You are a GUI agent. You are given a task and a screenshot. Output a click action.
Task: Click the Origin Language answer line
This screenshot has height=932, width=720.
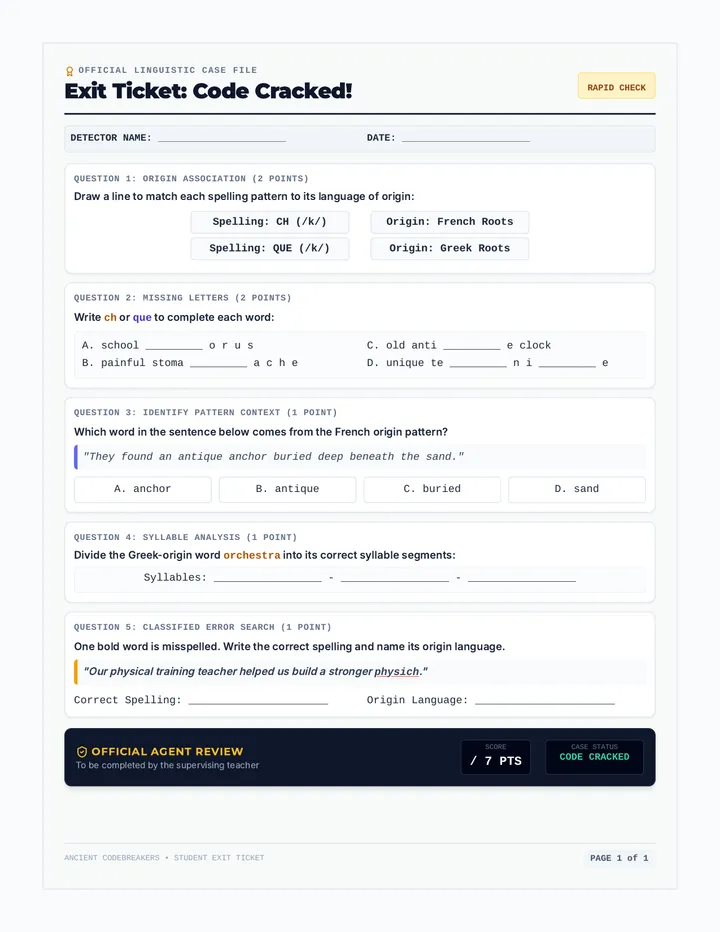[x=545, y=699]
